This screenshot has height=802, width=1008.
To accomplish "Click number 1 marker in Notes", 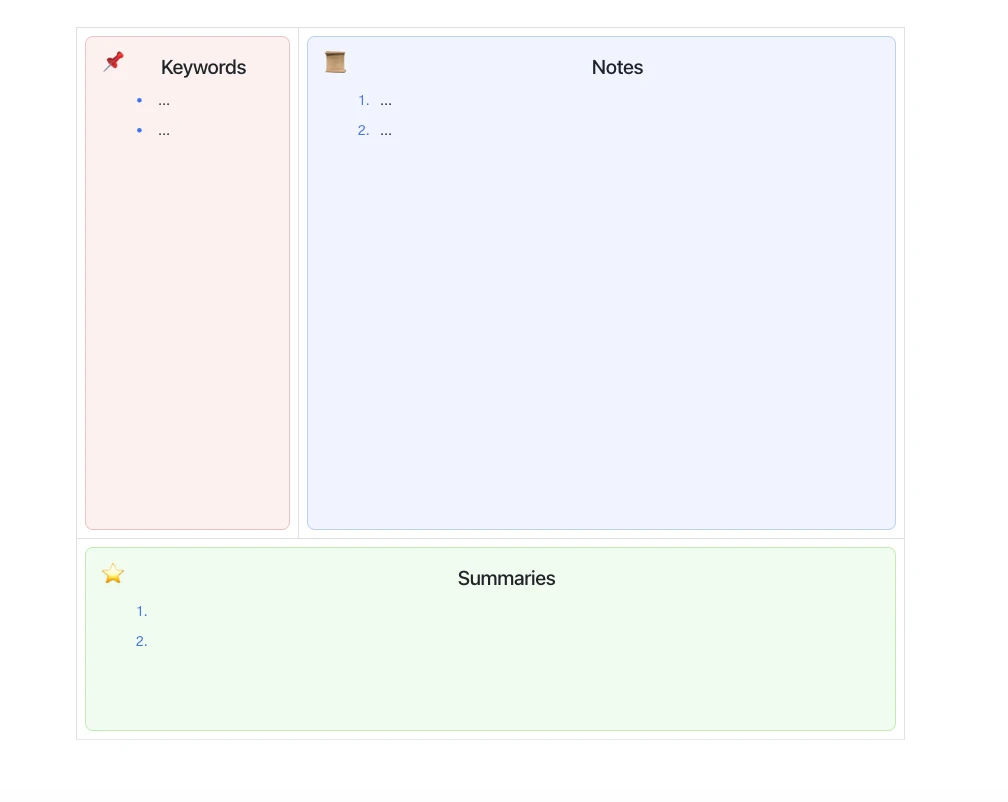I will [364, 101].
